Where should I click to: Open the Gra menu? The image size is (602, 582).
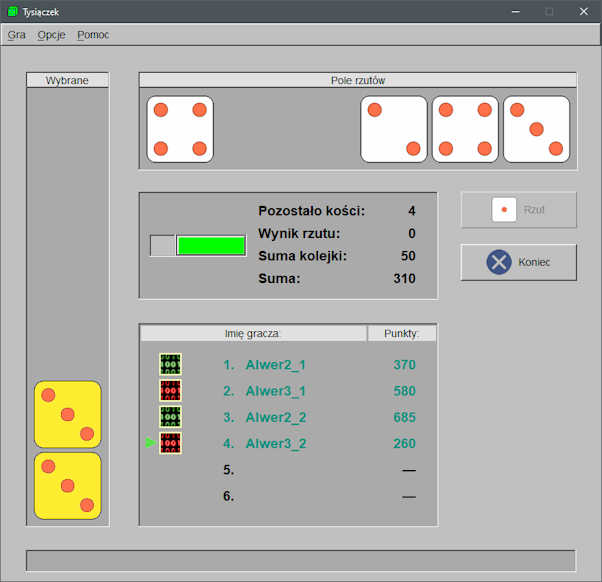coord(17,34)
